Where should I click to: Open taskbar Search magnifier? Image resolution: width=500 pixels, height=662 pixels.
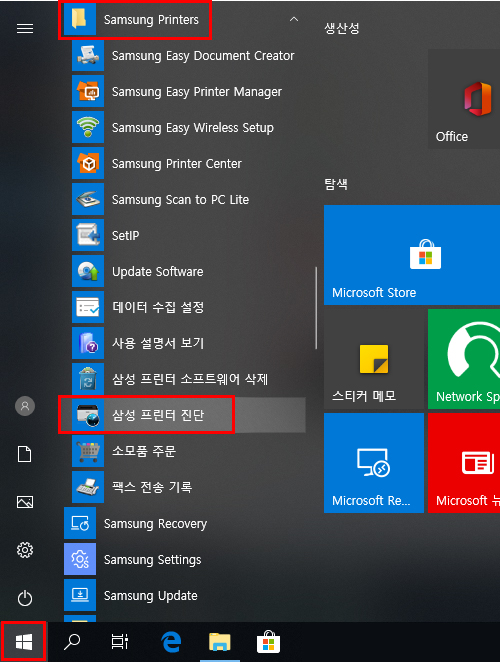click(72, 642)
